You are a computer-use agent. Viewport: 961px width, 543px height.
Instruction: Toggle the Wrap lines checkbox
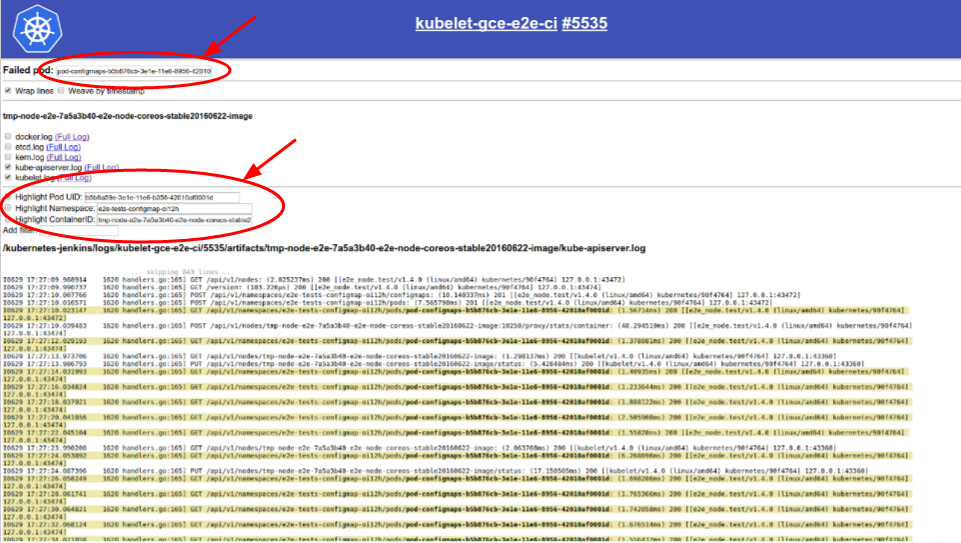[x=8, y=91]
